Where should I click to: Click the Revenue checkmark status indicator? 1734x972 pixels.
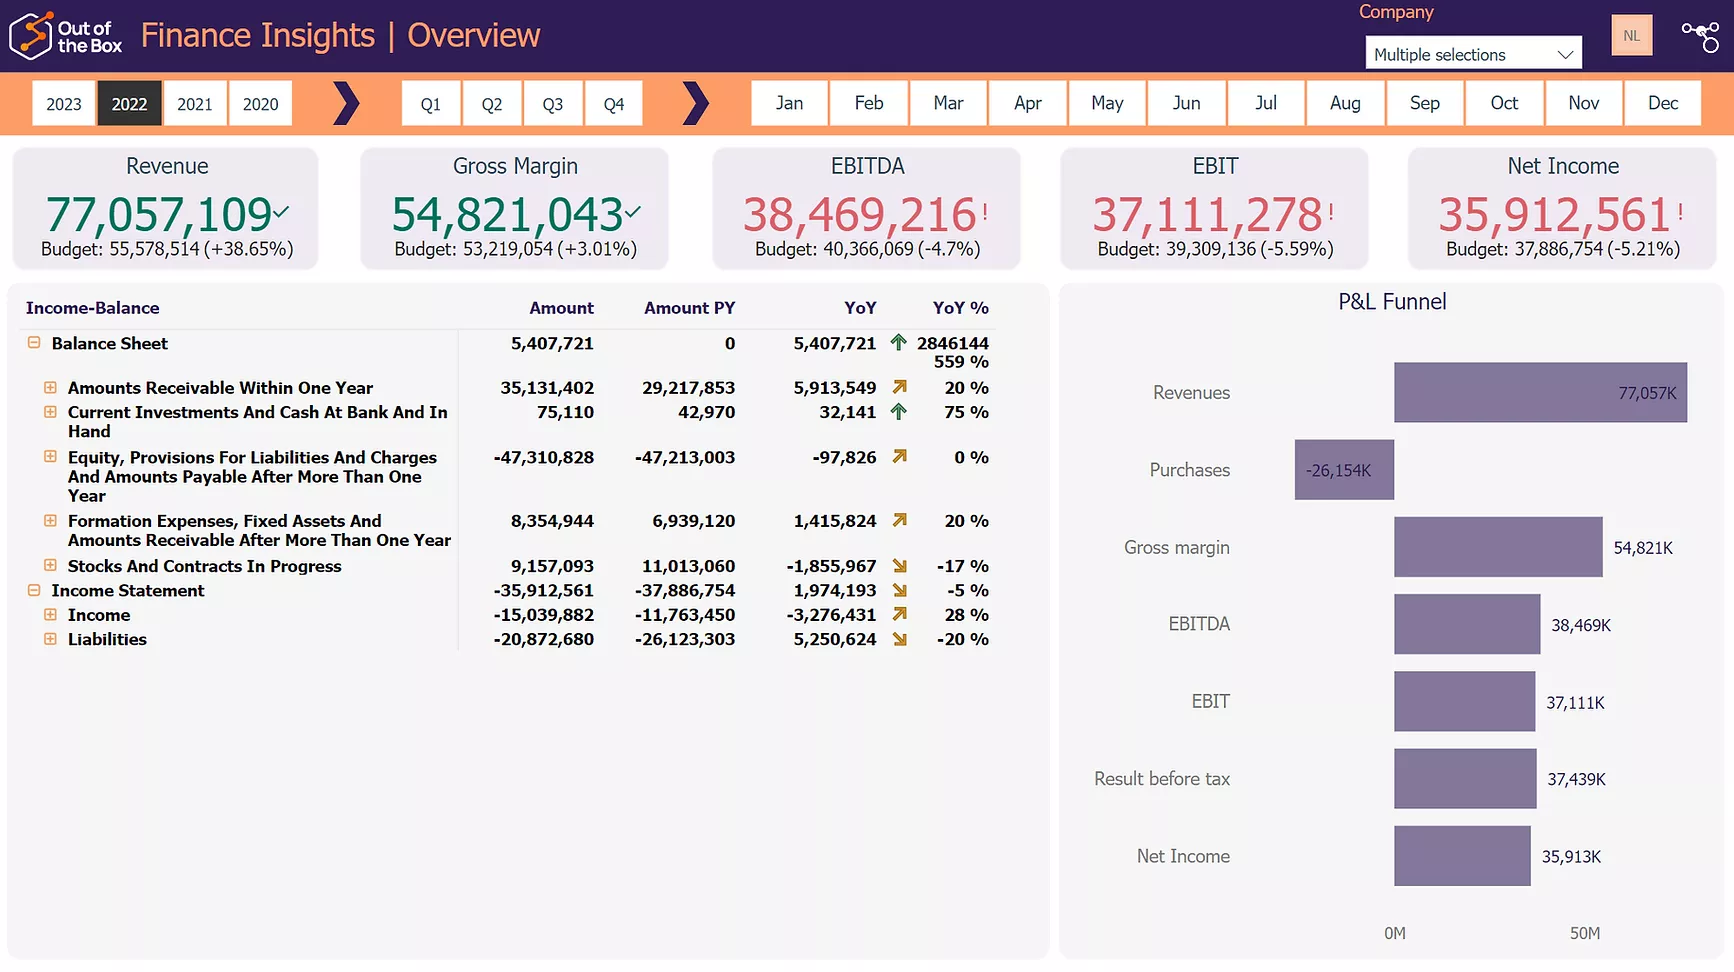pyautogui.click(x=282, y=211)
